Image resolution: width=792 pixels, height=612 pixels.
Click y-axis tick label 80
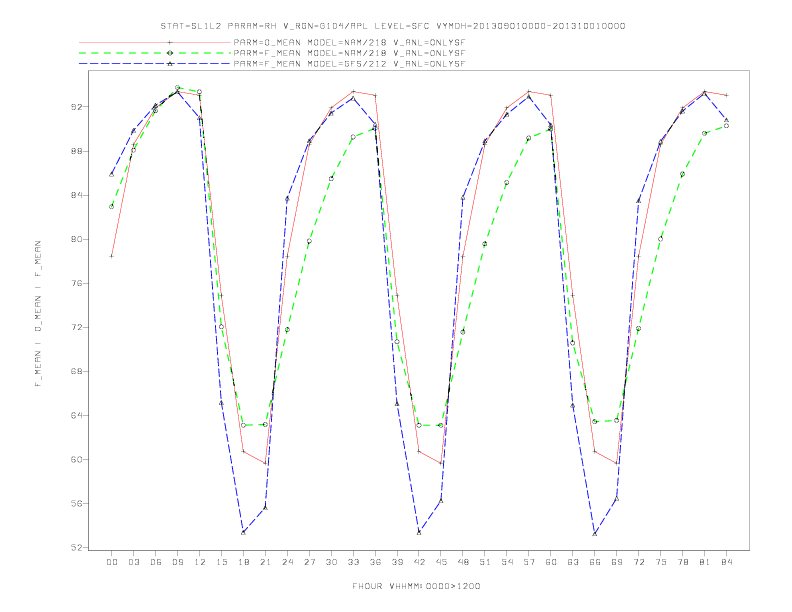pyautogui.click(x=77, y=239)
